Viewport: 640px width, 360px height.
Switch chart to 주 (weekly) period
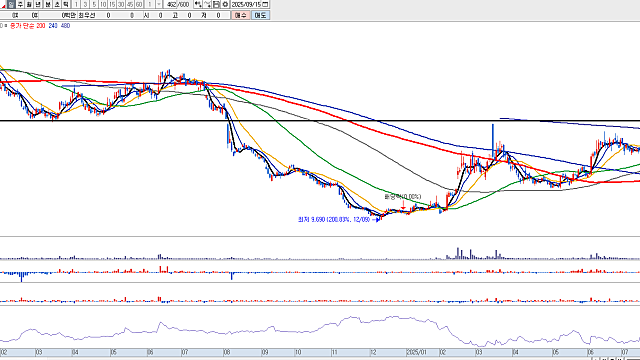[x=20, y=4]
